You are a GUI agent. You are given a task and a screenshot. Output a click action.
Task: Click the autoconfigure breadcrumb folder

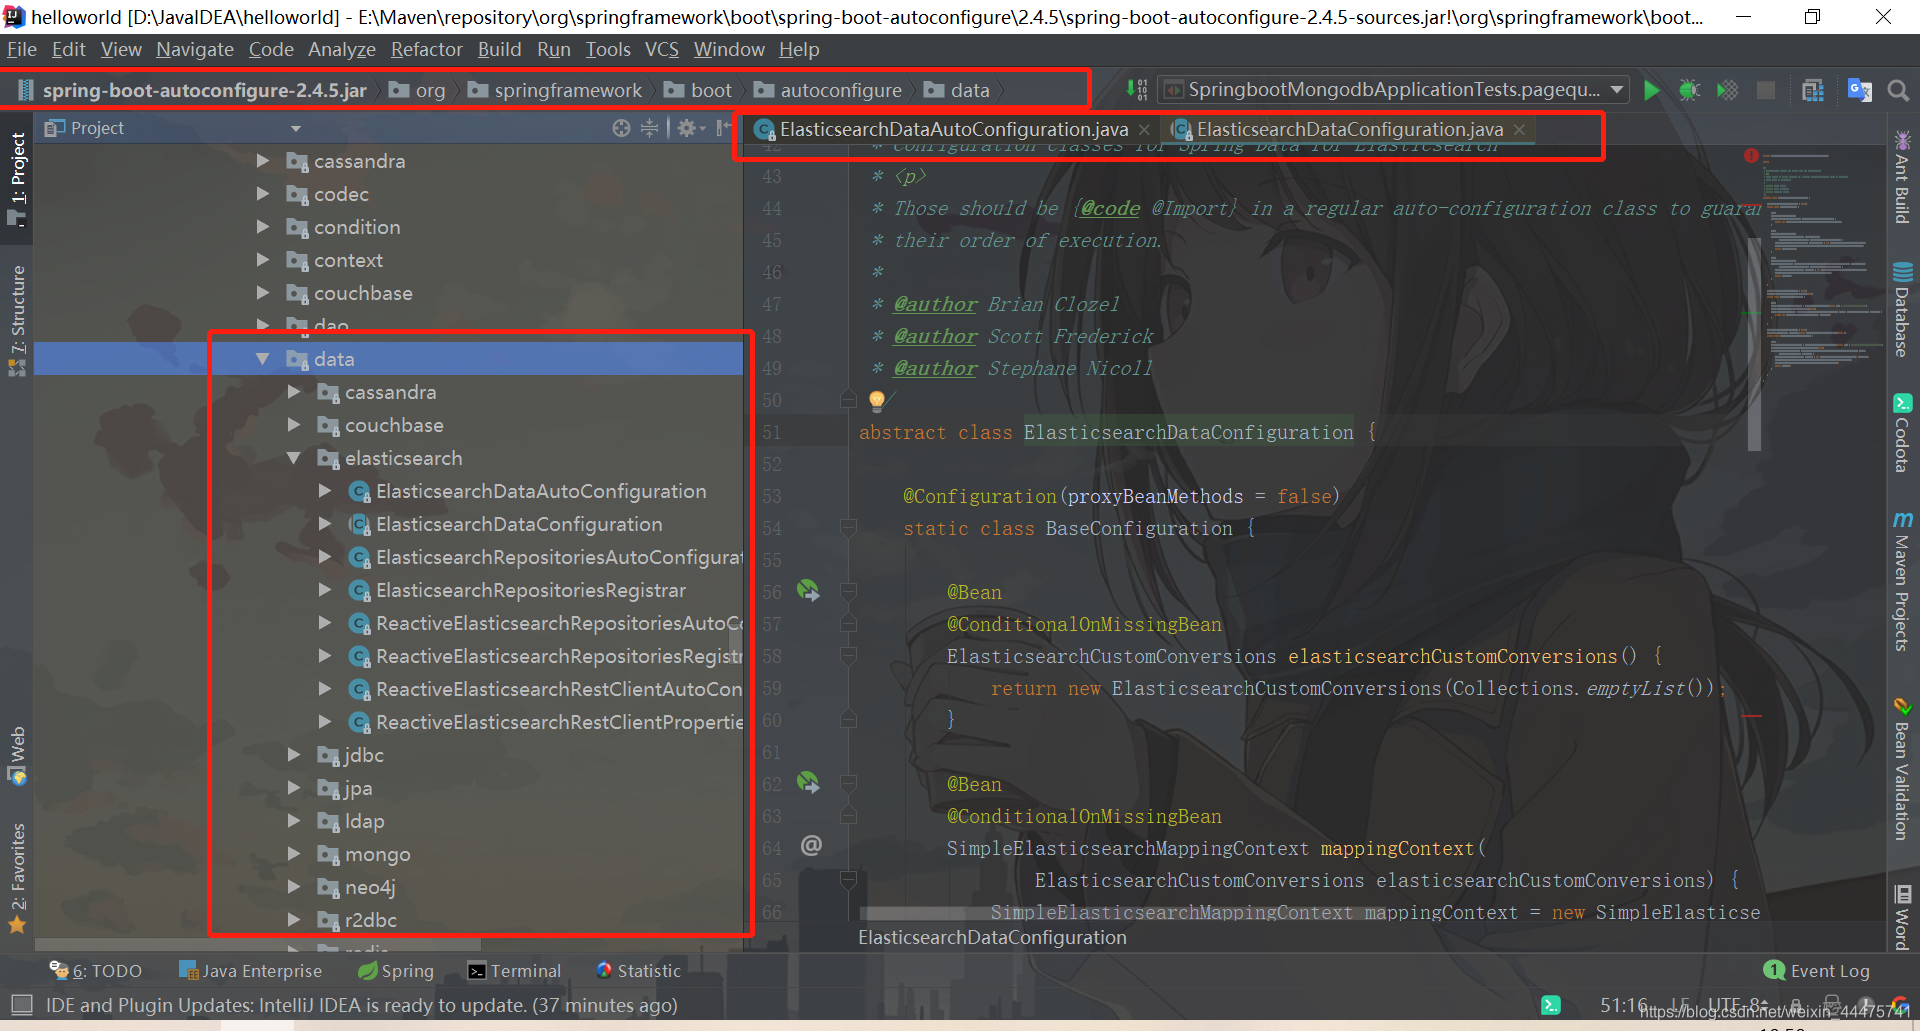click(x=828, y=90)
